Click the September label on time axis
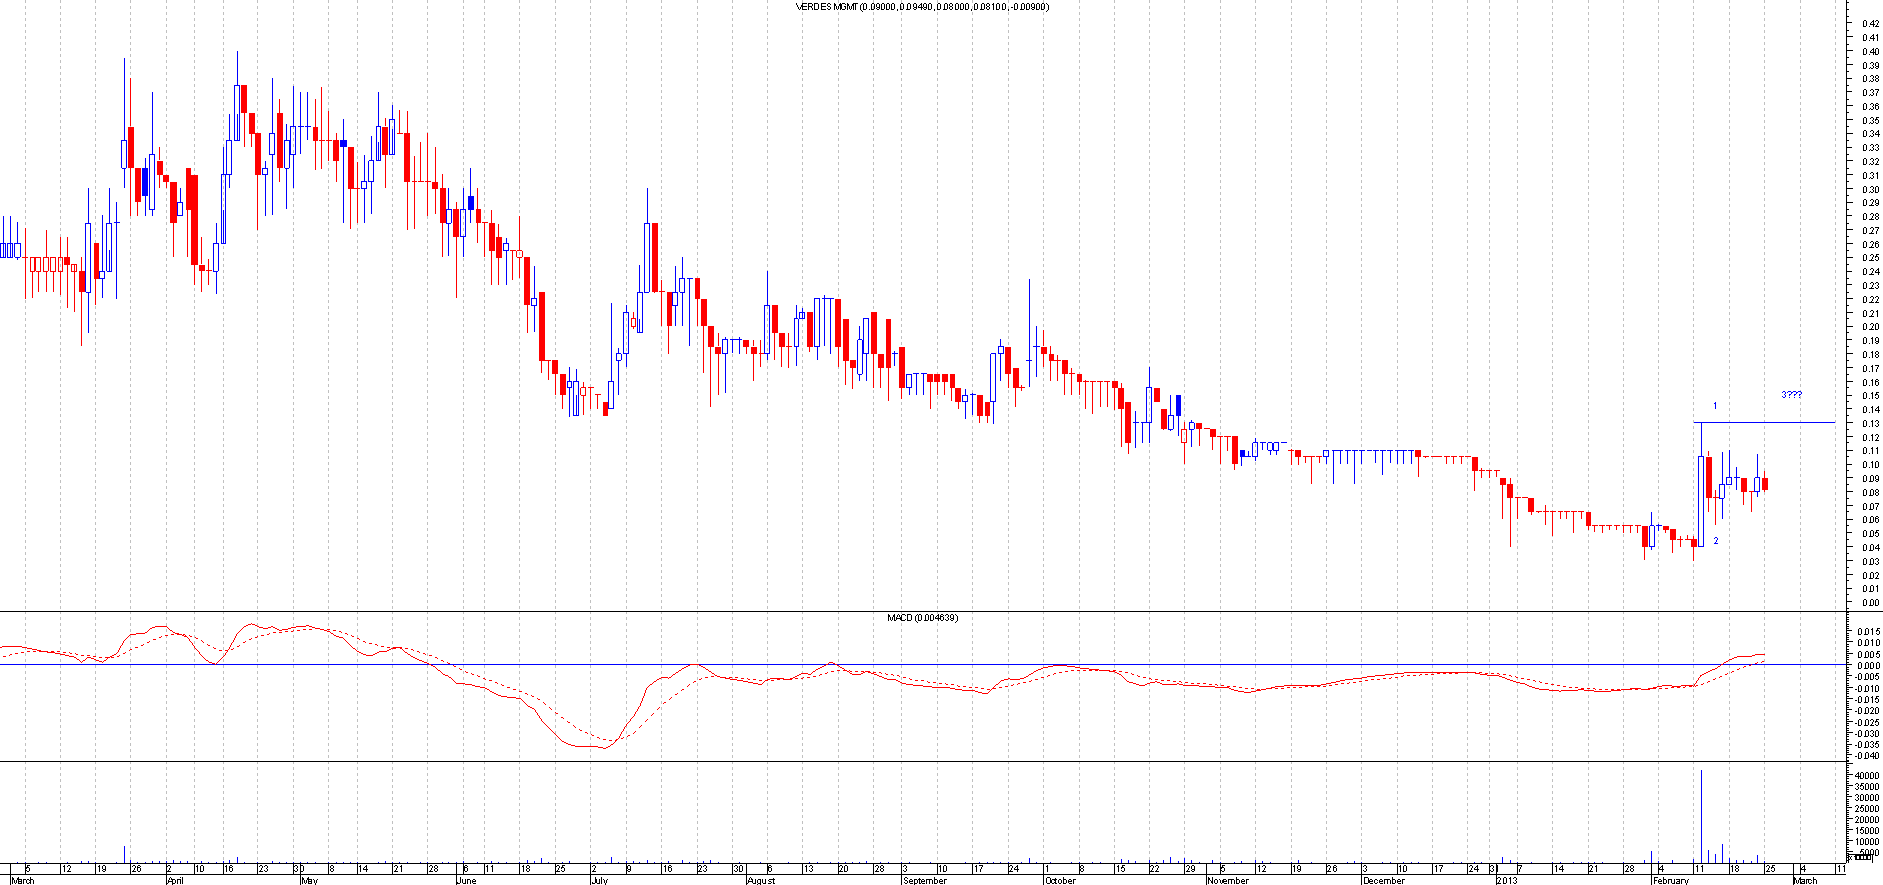 pyautogui.click(x=924, y=880)
